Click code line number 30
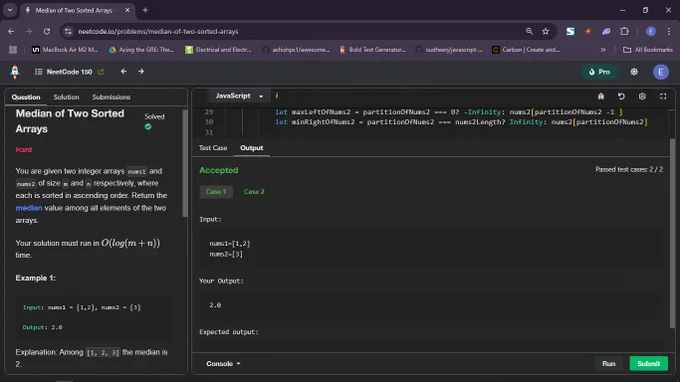Viewport: 680px width, 382px height. point(209,122)
